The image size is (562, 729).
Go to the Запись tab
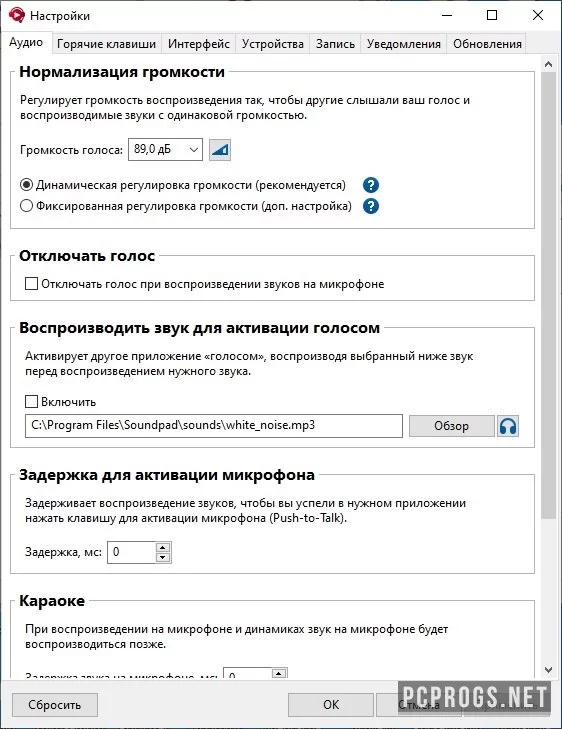[335, 44]
